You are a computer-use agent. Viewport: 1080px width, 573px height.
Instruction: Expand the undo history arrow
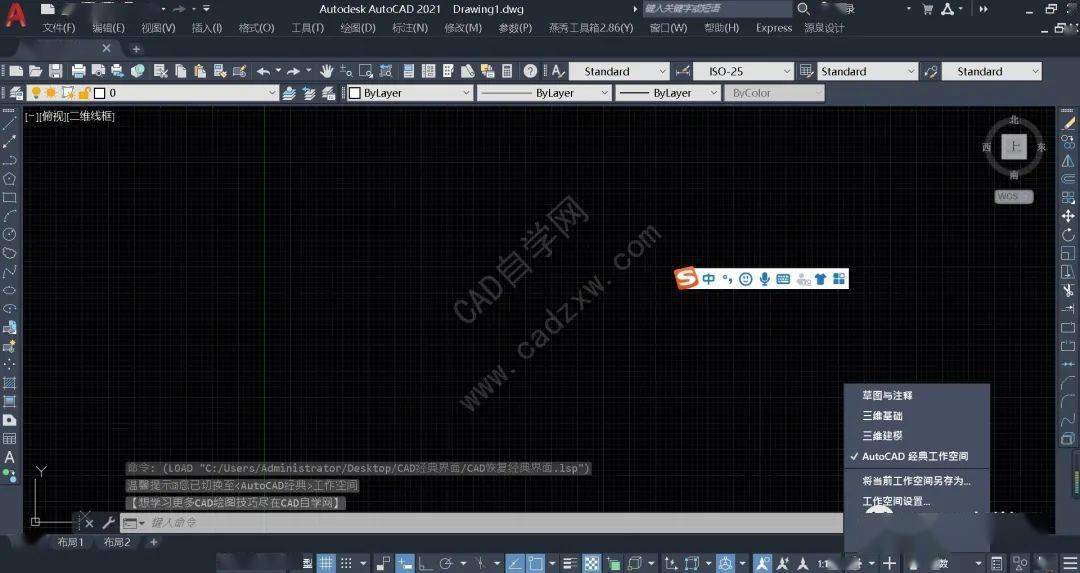(278, 71)
